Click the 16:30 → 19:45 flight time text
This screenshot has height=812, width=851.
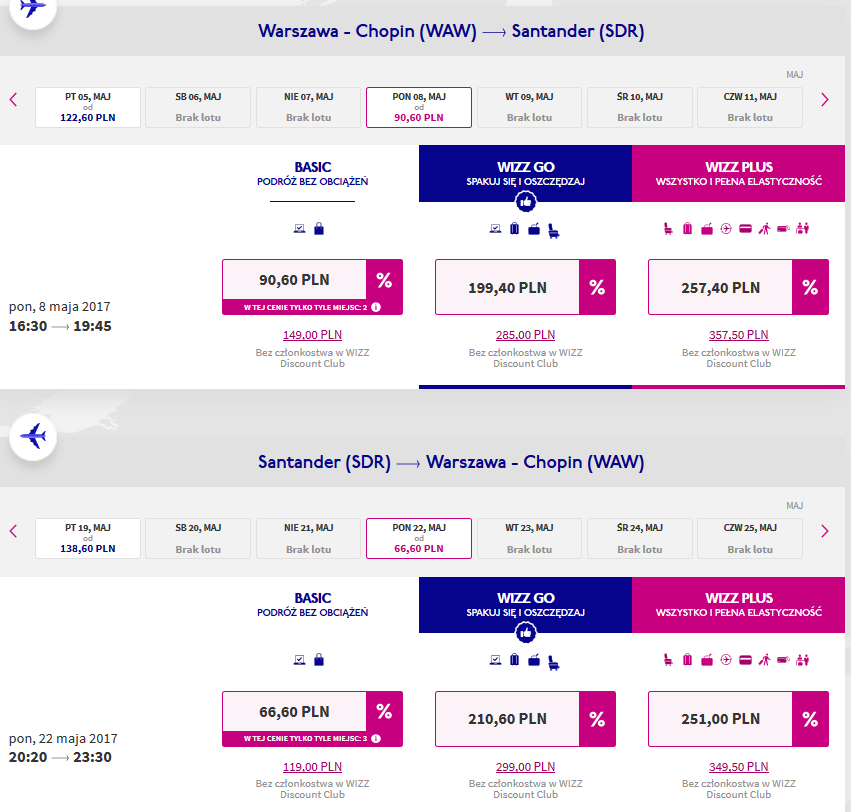(x=60, y=326)
